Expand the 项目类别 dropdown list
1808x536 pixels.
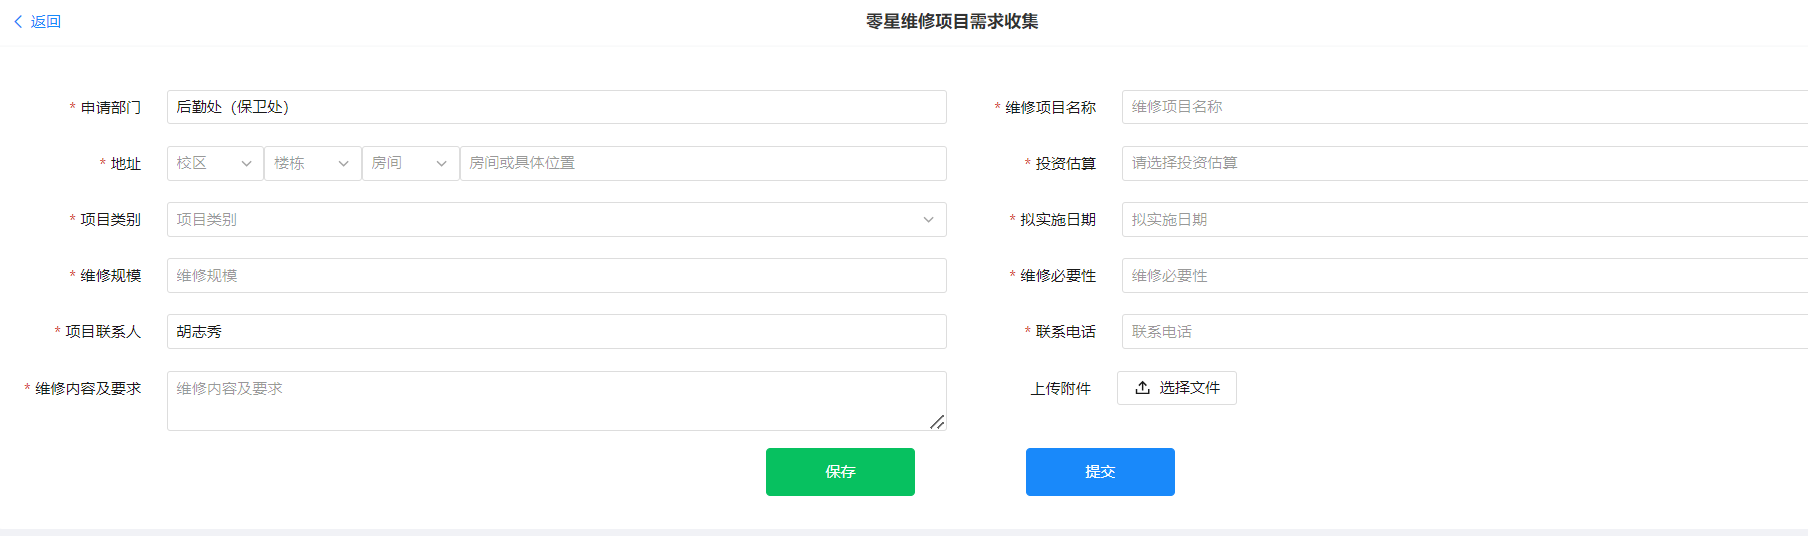pos(556,220)
